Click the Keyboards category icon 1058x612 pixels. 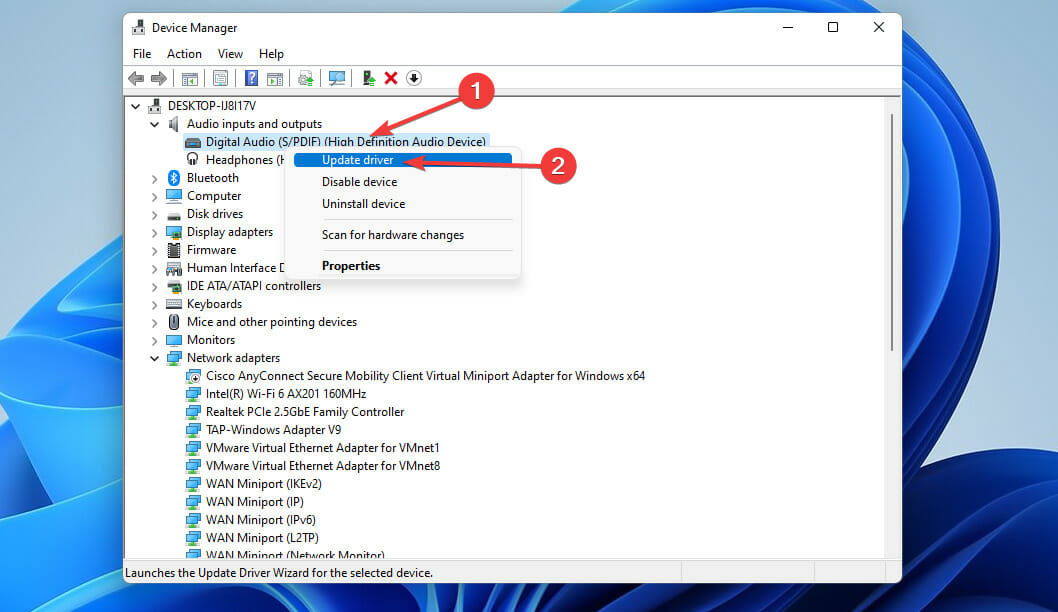pyautogui.click(x=173, y=304)
